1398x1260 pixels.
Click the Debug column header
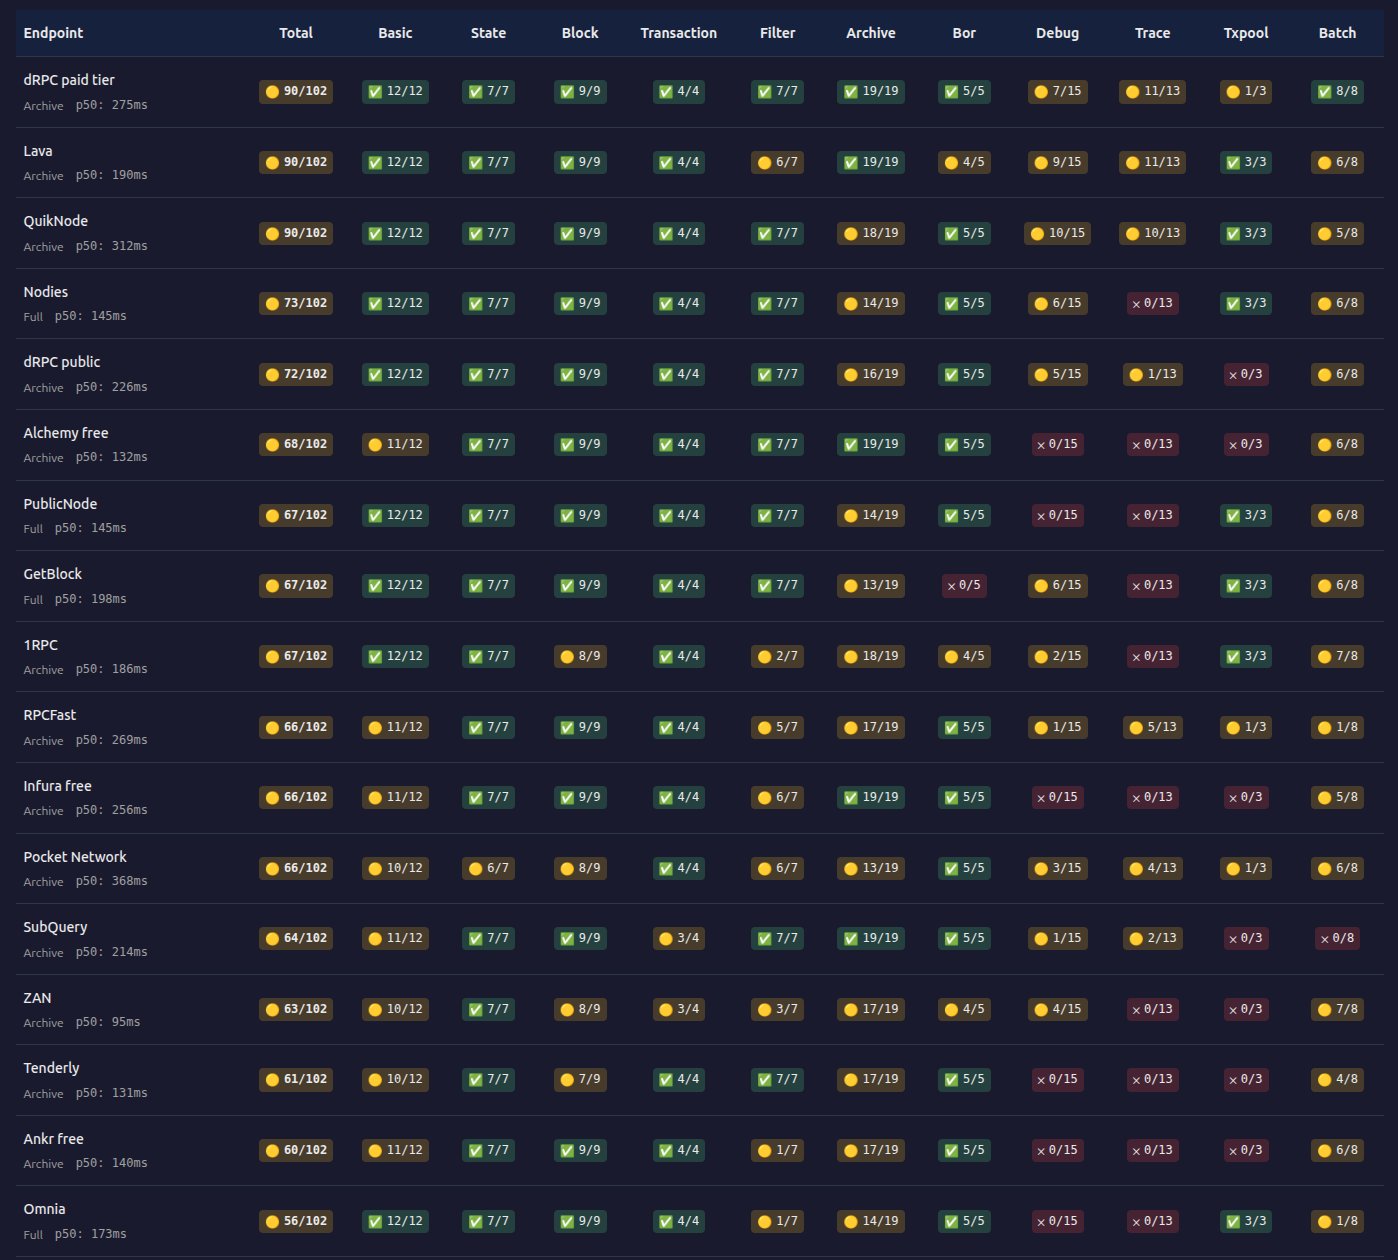coord(1057,33)
